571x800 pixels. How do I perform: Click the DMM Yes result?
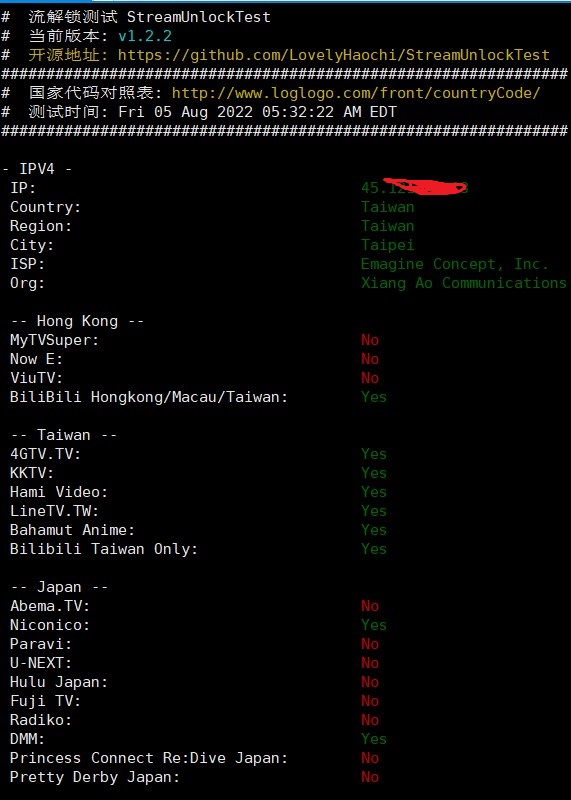point(374,739)
